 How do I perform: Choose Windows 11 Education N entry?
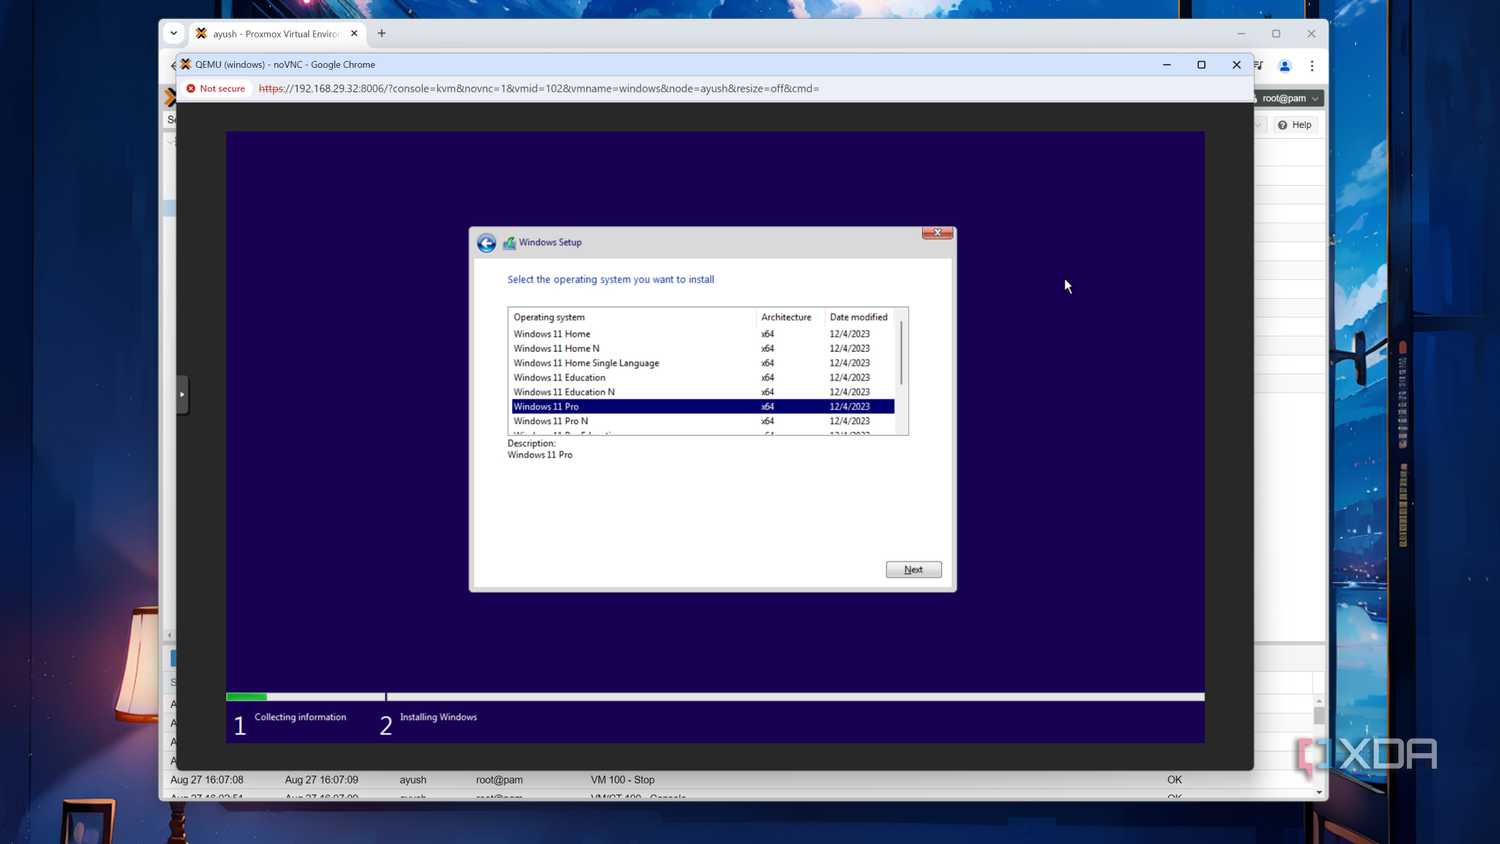pyautogui.click(x=702, y=392)
